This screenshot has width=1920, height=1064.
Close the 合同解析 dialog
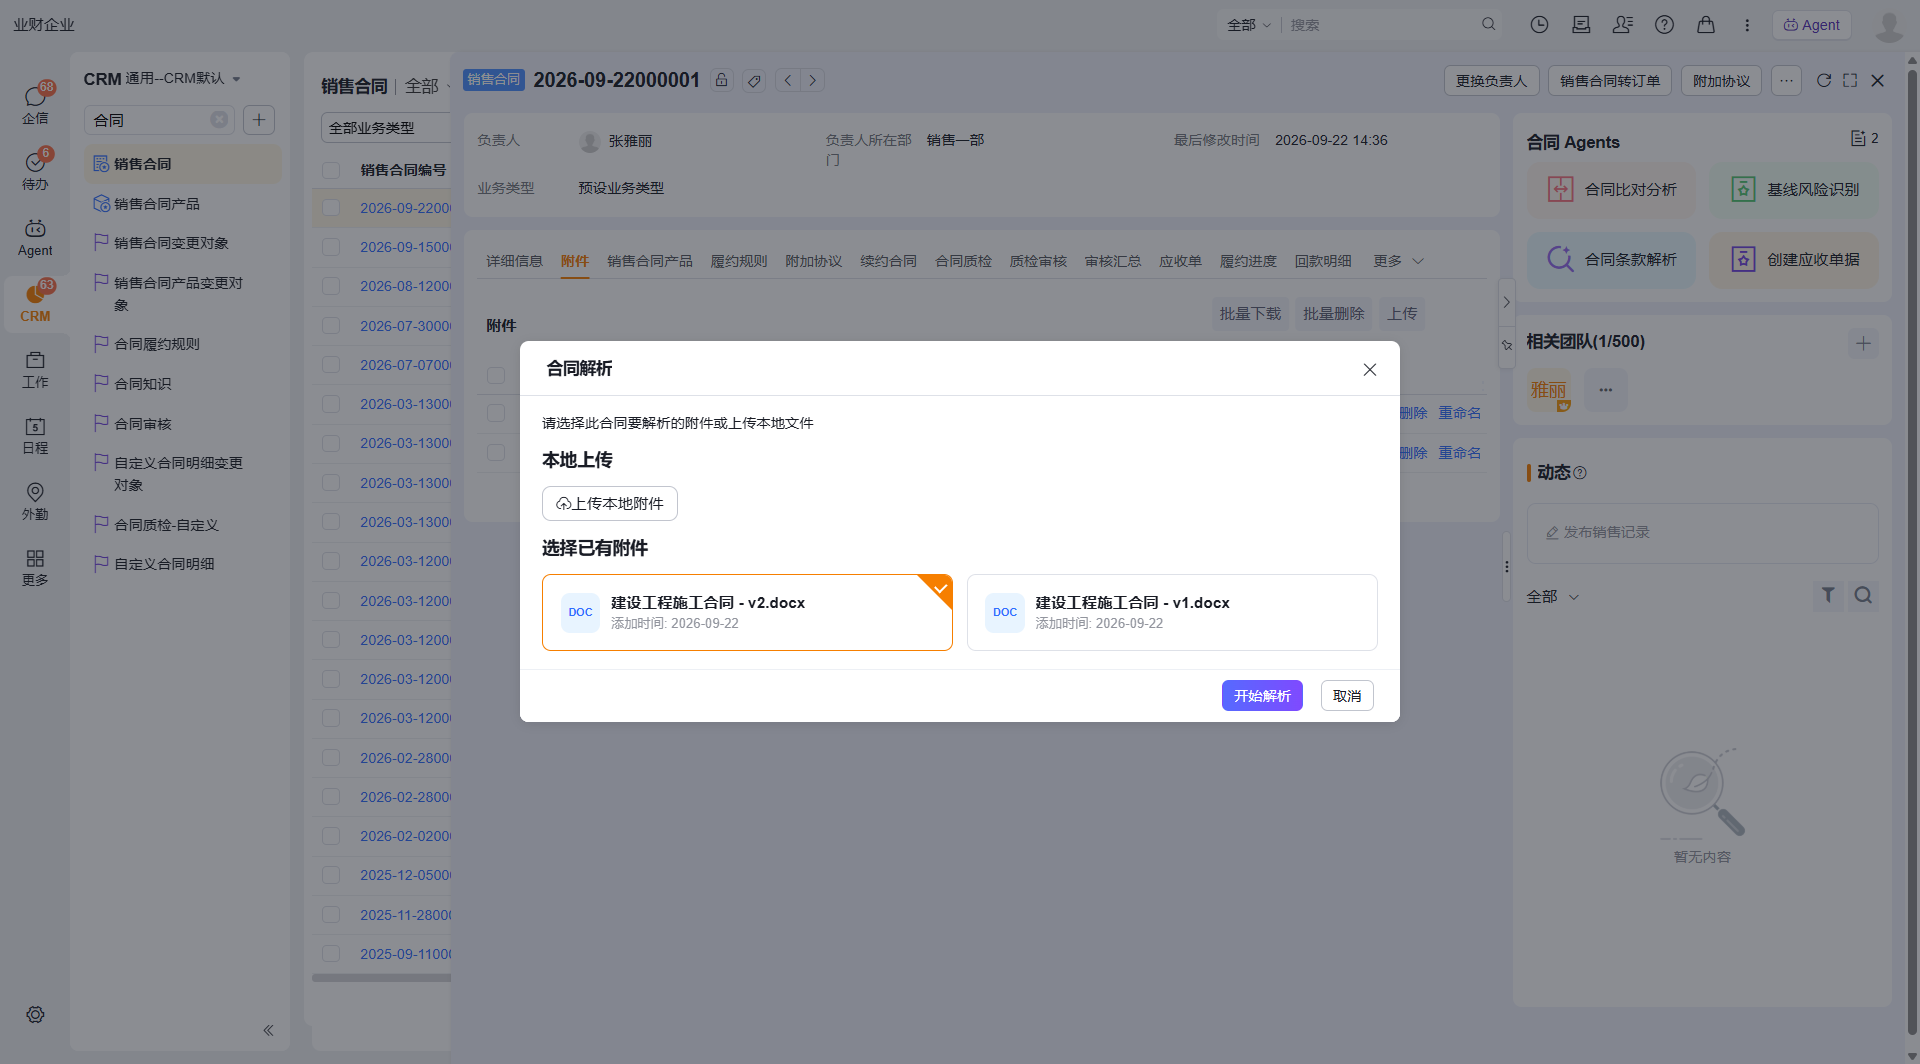(1370, 370)
